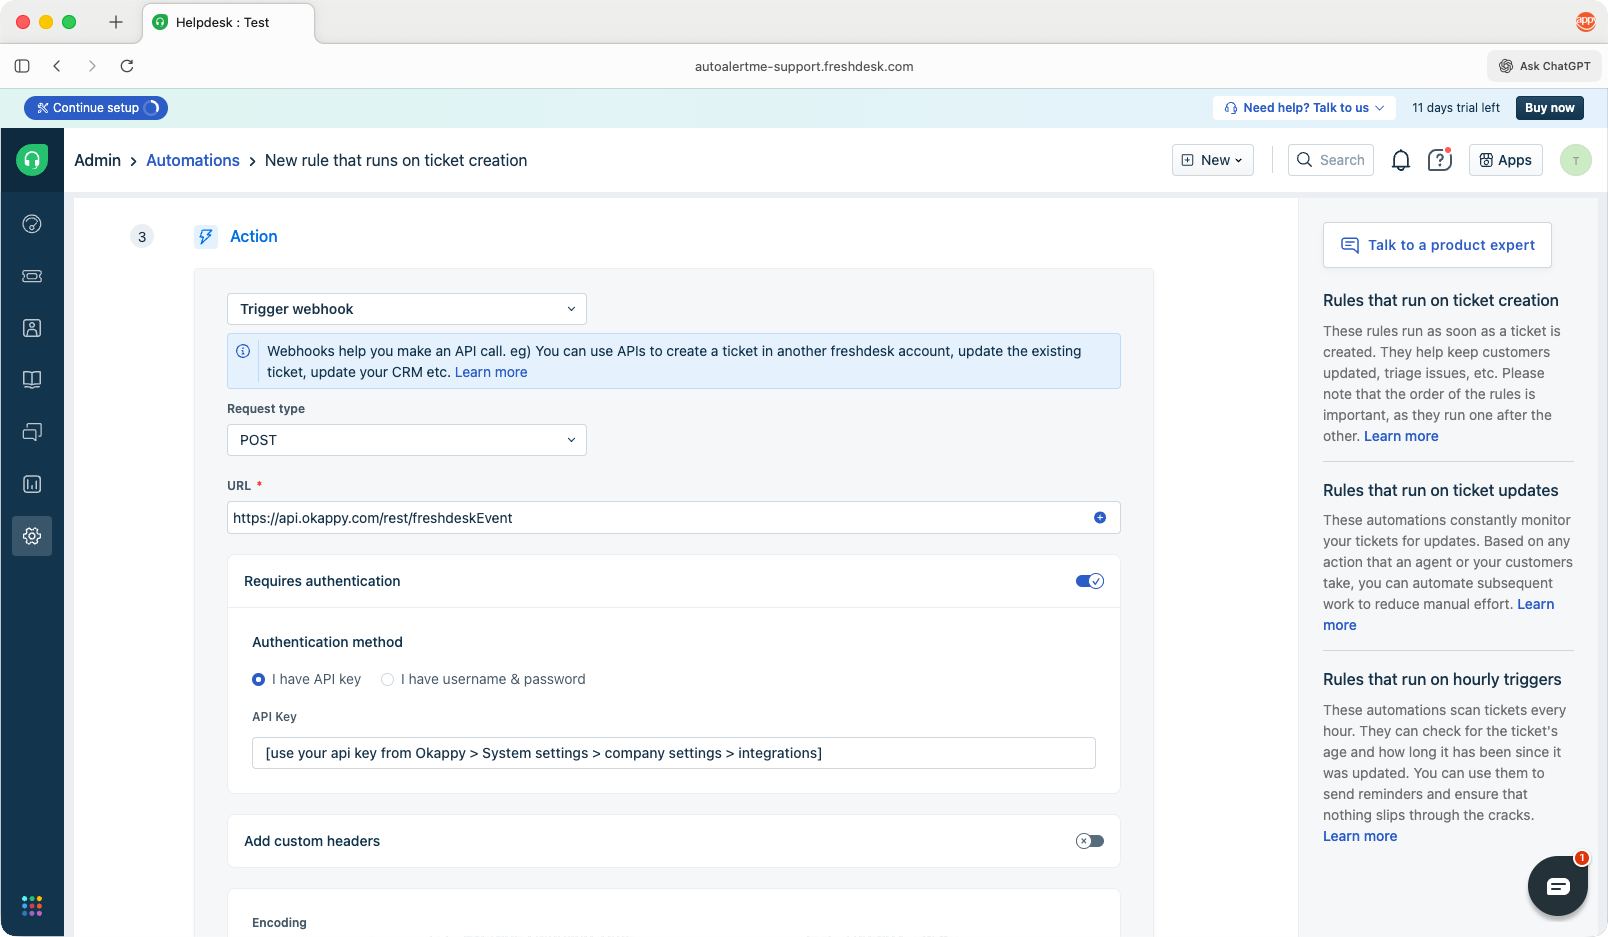The height and width of the screenshot is (937, 1608).
Task: Open the Solutions book icon in the sidebar
Action: tap(32, 380)
